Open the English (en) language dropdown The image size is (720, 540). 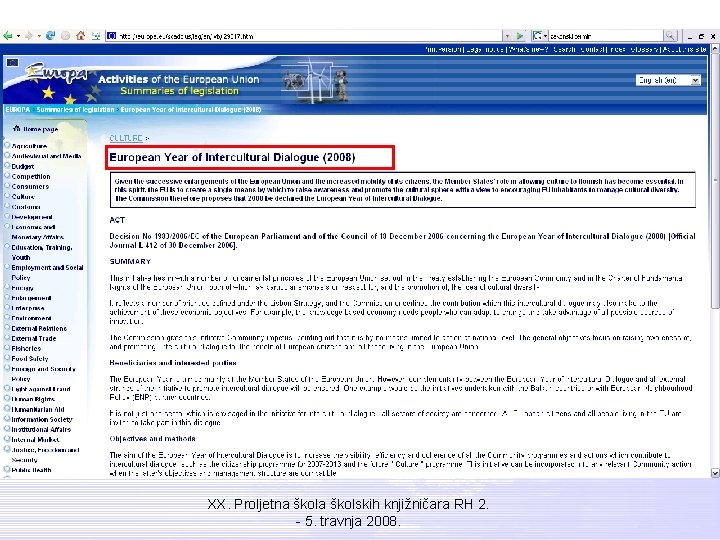coord(668,80)
